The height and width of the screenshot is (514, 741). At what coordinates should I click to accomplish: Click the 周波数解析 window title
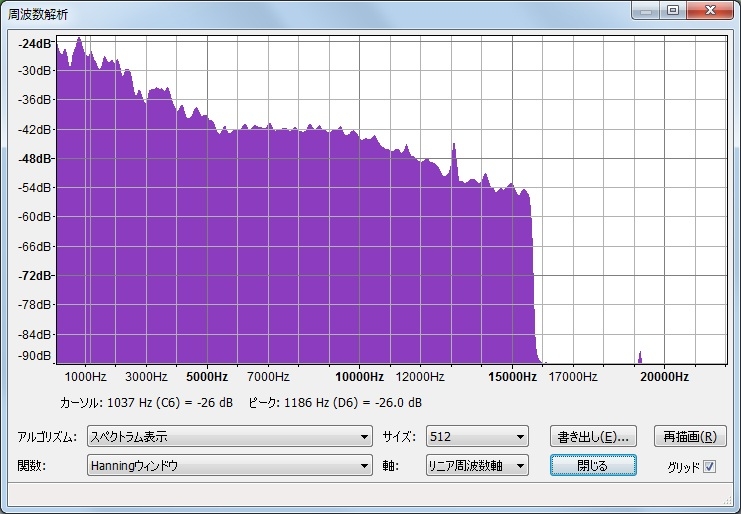(38, 14)
